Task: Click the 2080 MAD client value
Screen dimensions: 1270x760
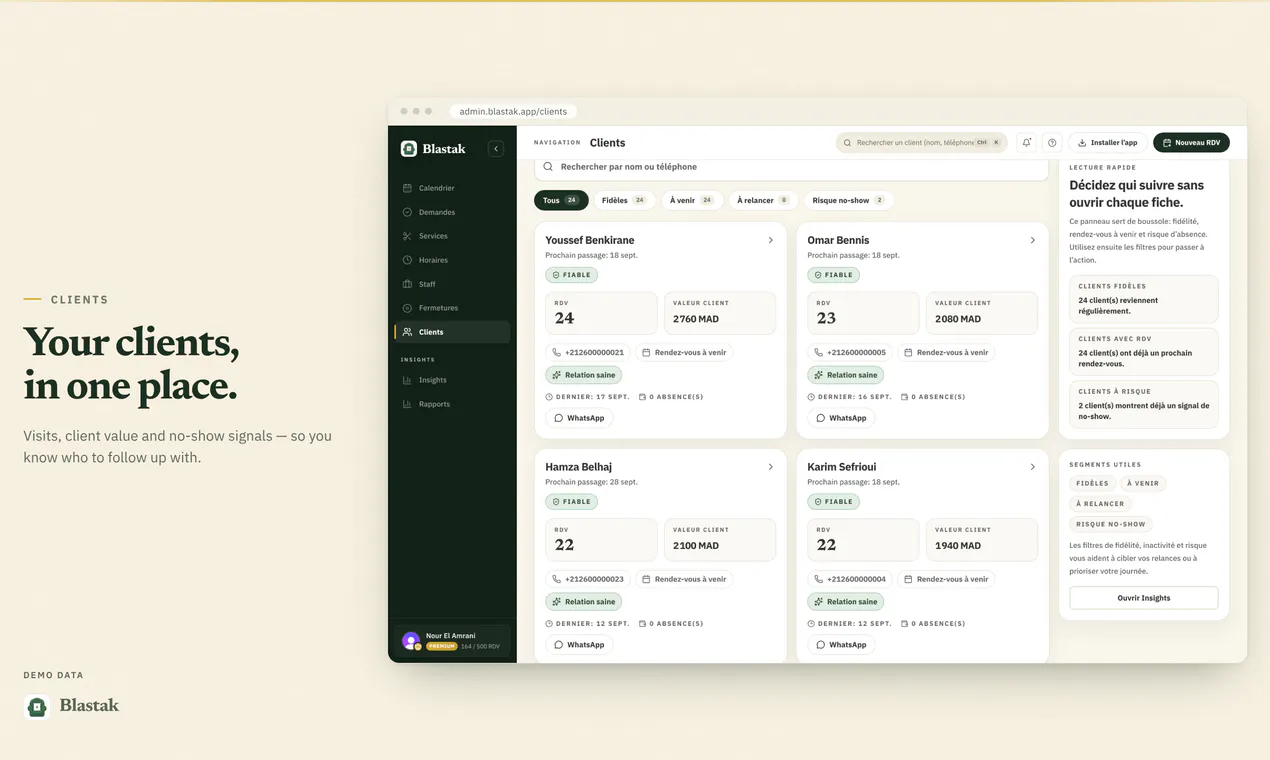Action: [x=958, y=319]
